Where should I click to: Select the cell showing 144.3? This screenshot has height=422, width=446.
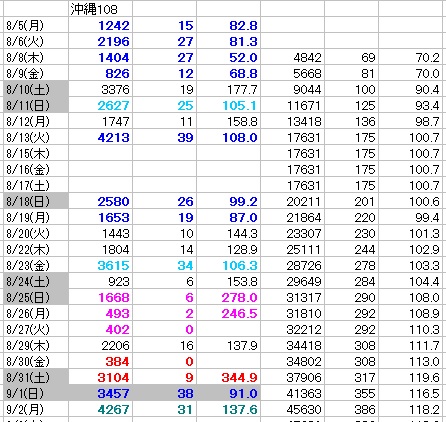point(228,233)
